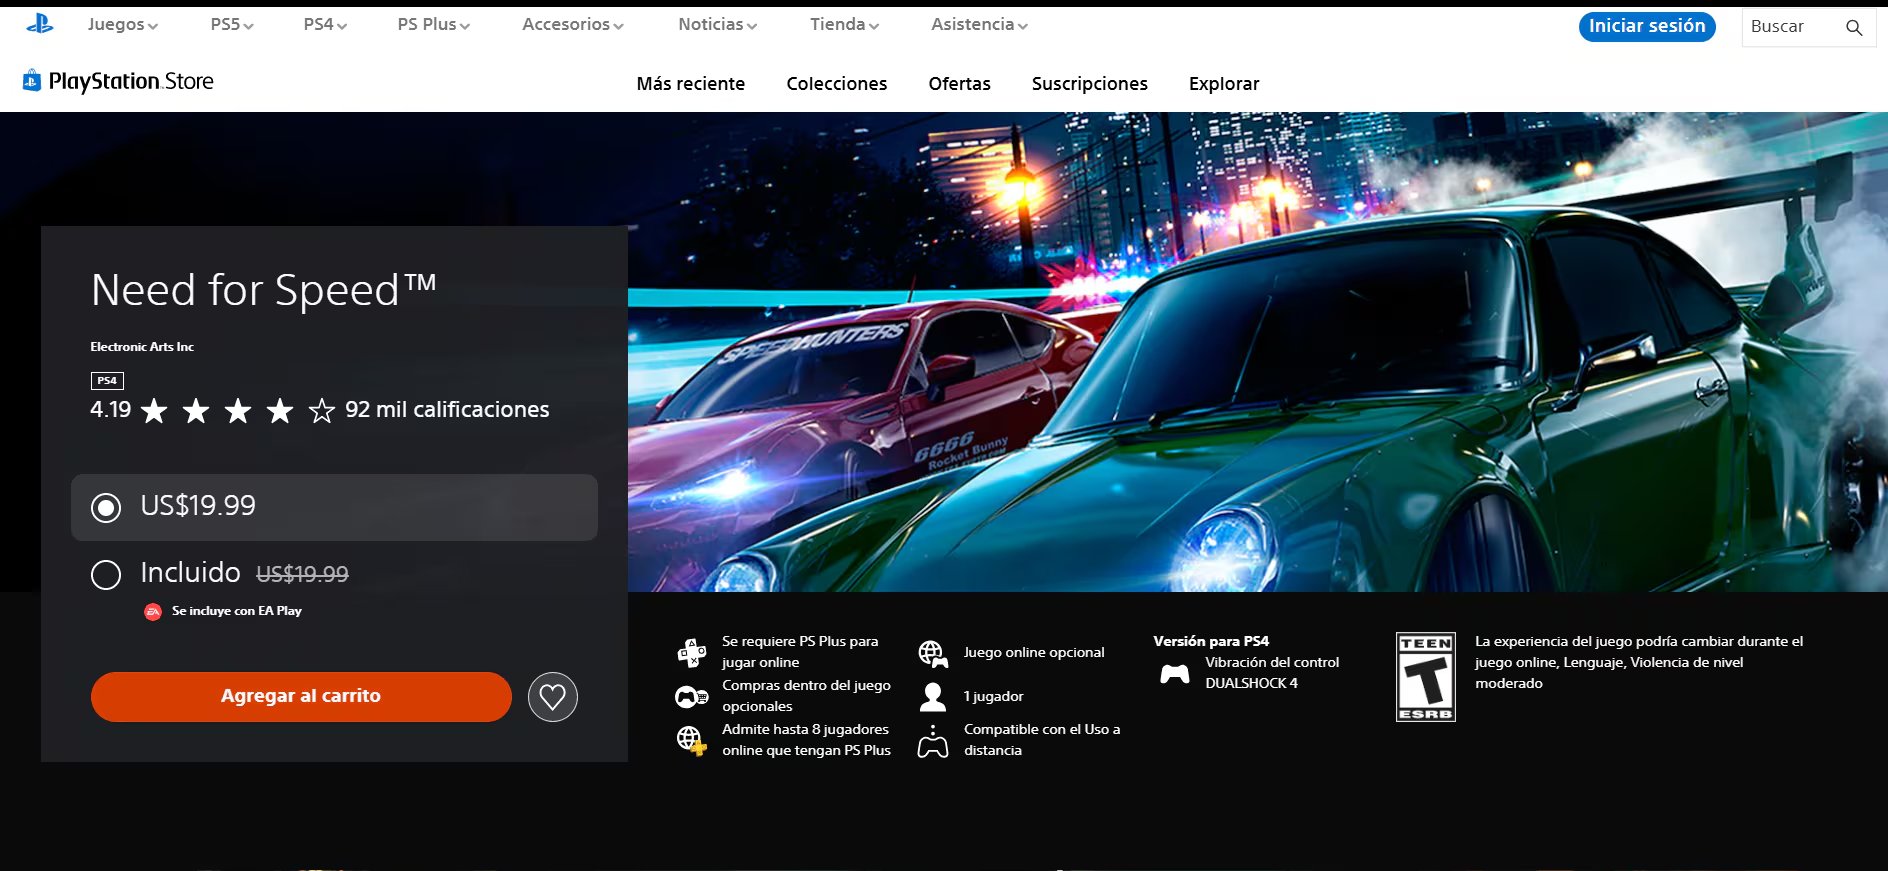Click the 8 online players globe icon
The image size is (1888, 871).
692,740
